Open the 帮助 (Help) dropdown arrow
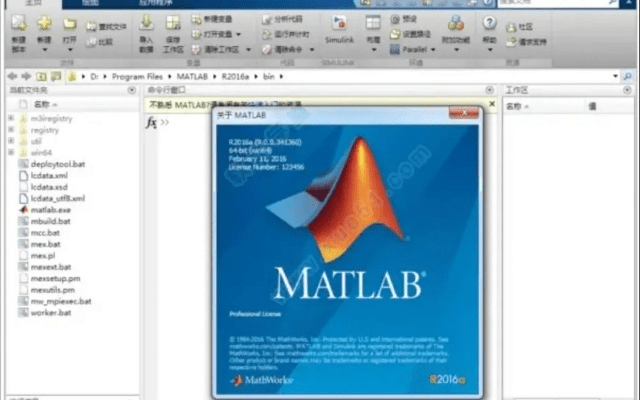 490,50
